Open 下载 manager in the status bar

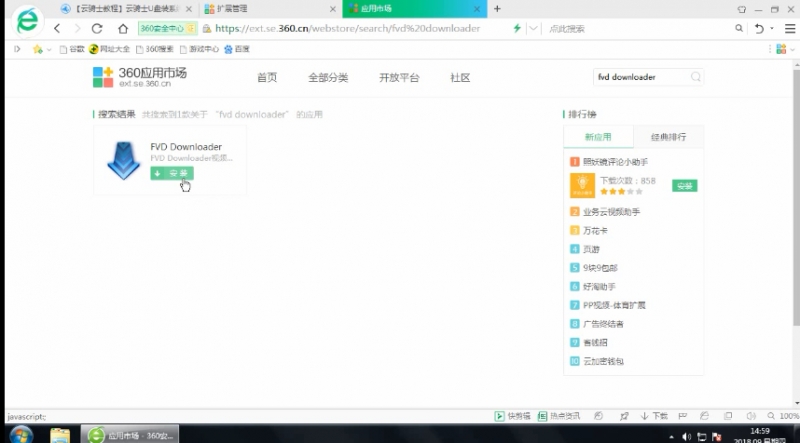(654, 416)
